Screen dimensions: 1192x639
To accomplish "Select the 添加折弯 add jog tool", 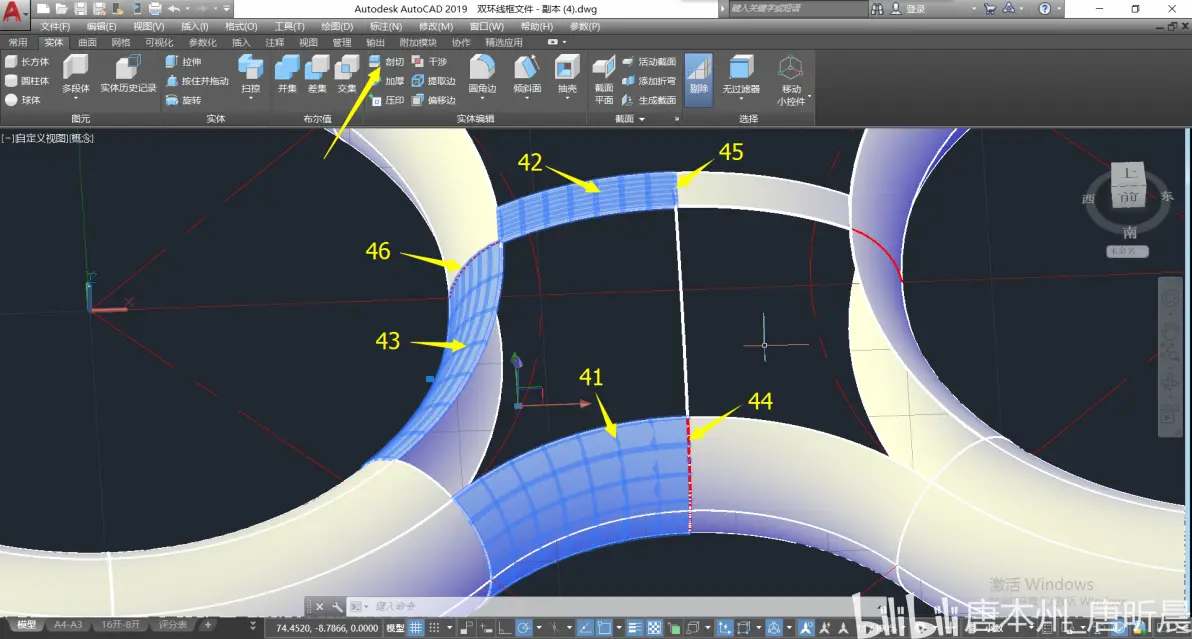I will point(650,81).
